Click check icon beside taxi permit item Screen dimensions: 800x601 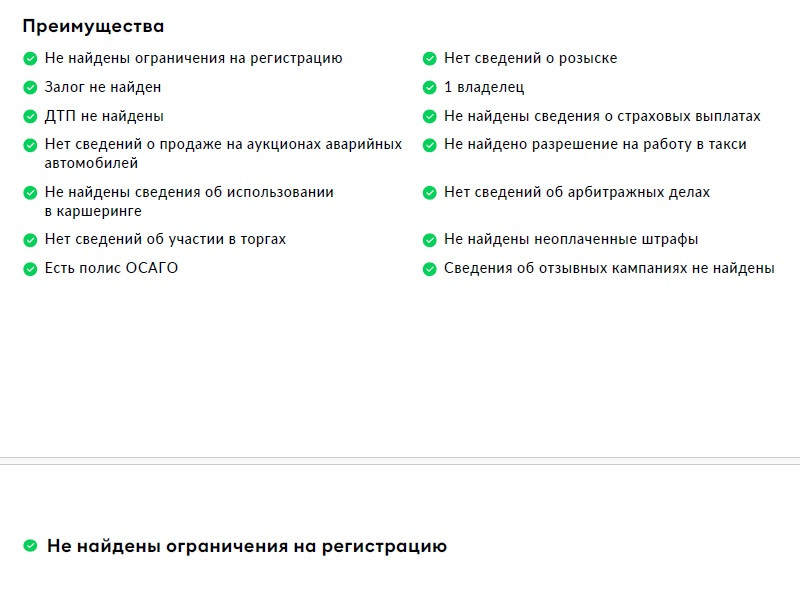point(430,145)
